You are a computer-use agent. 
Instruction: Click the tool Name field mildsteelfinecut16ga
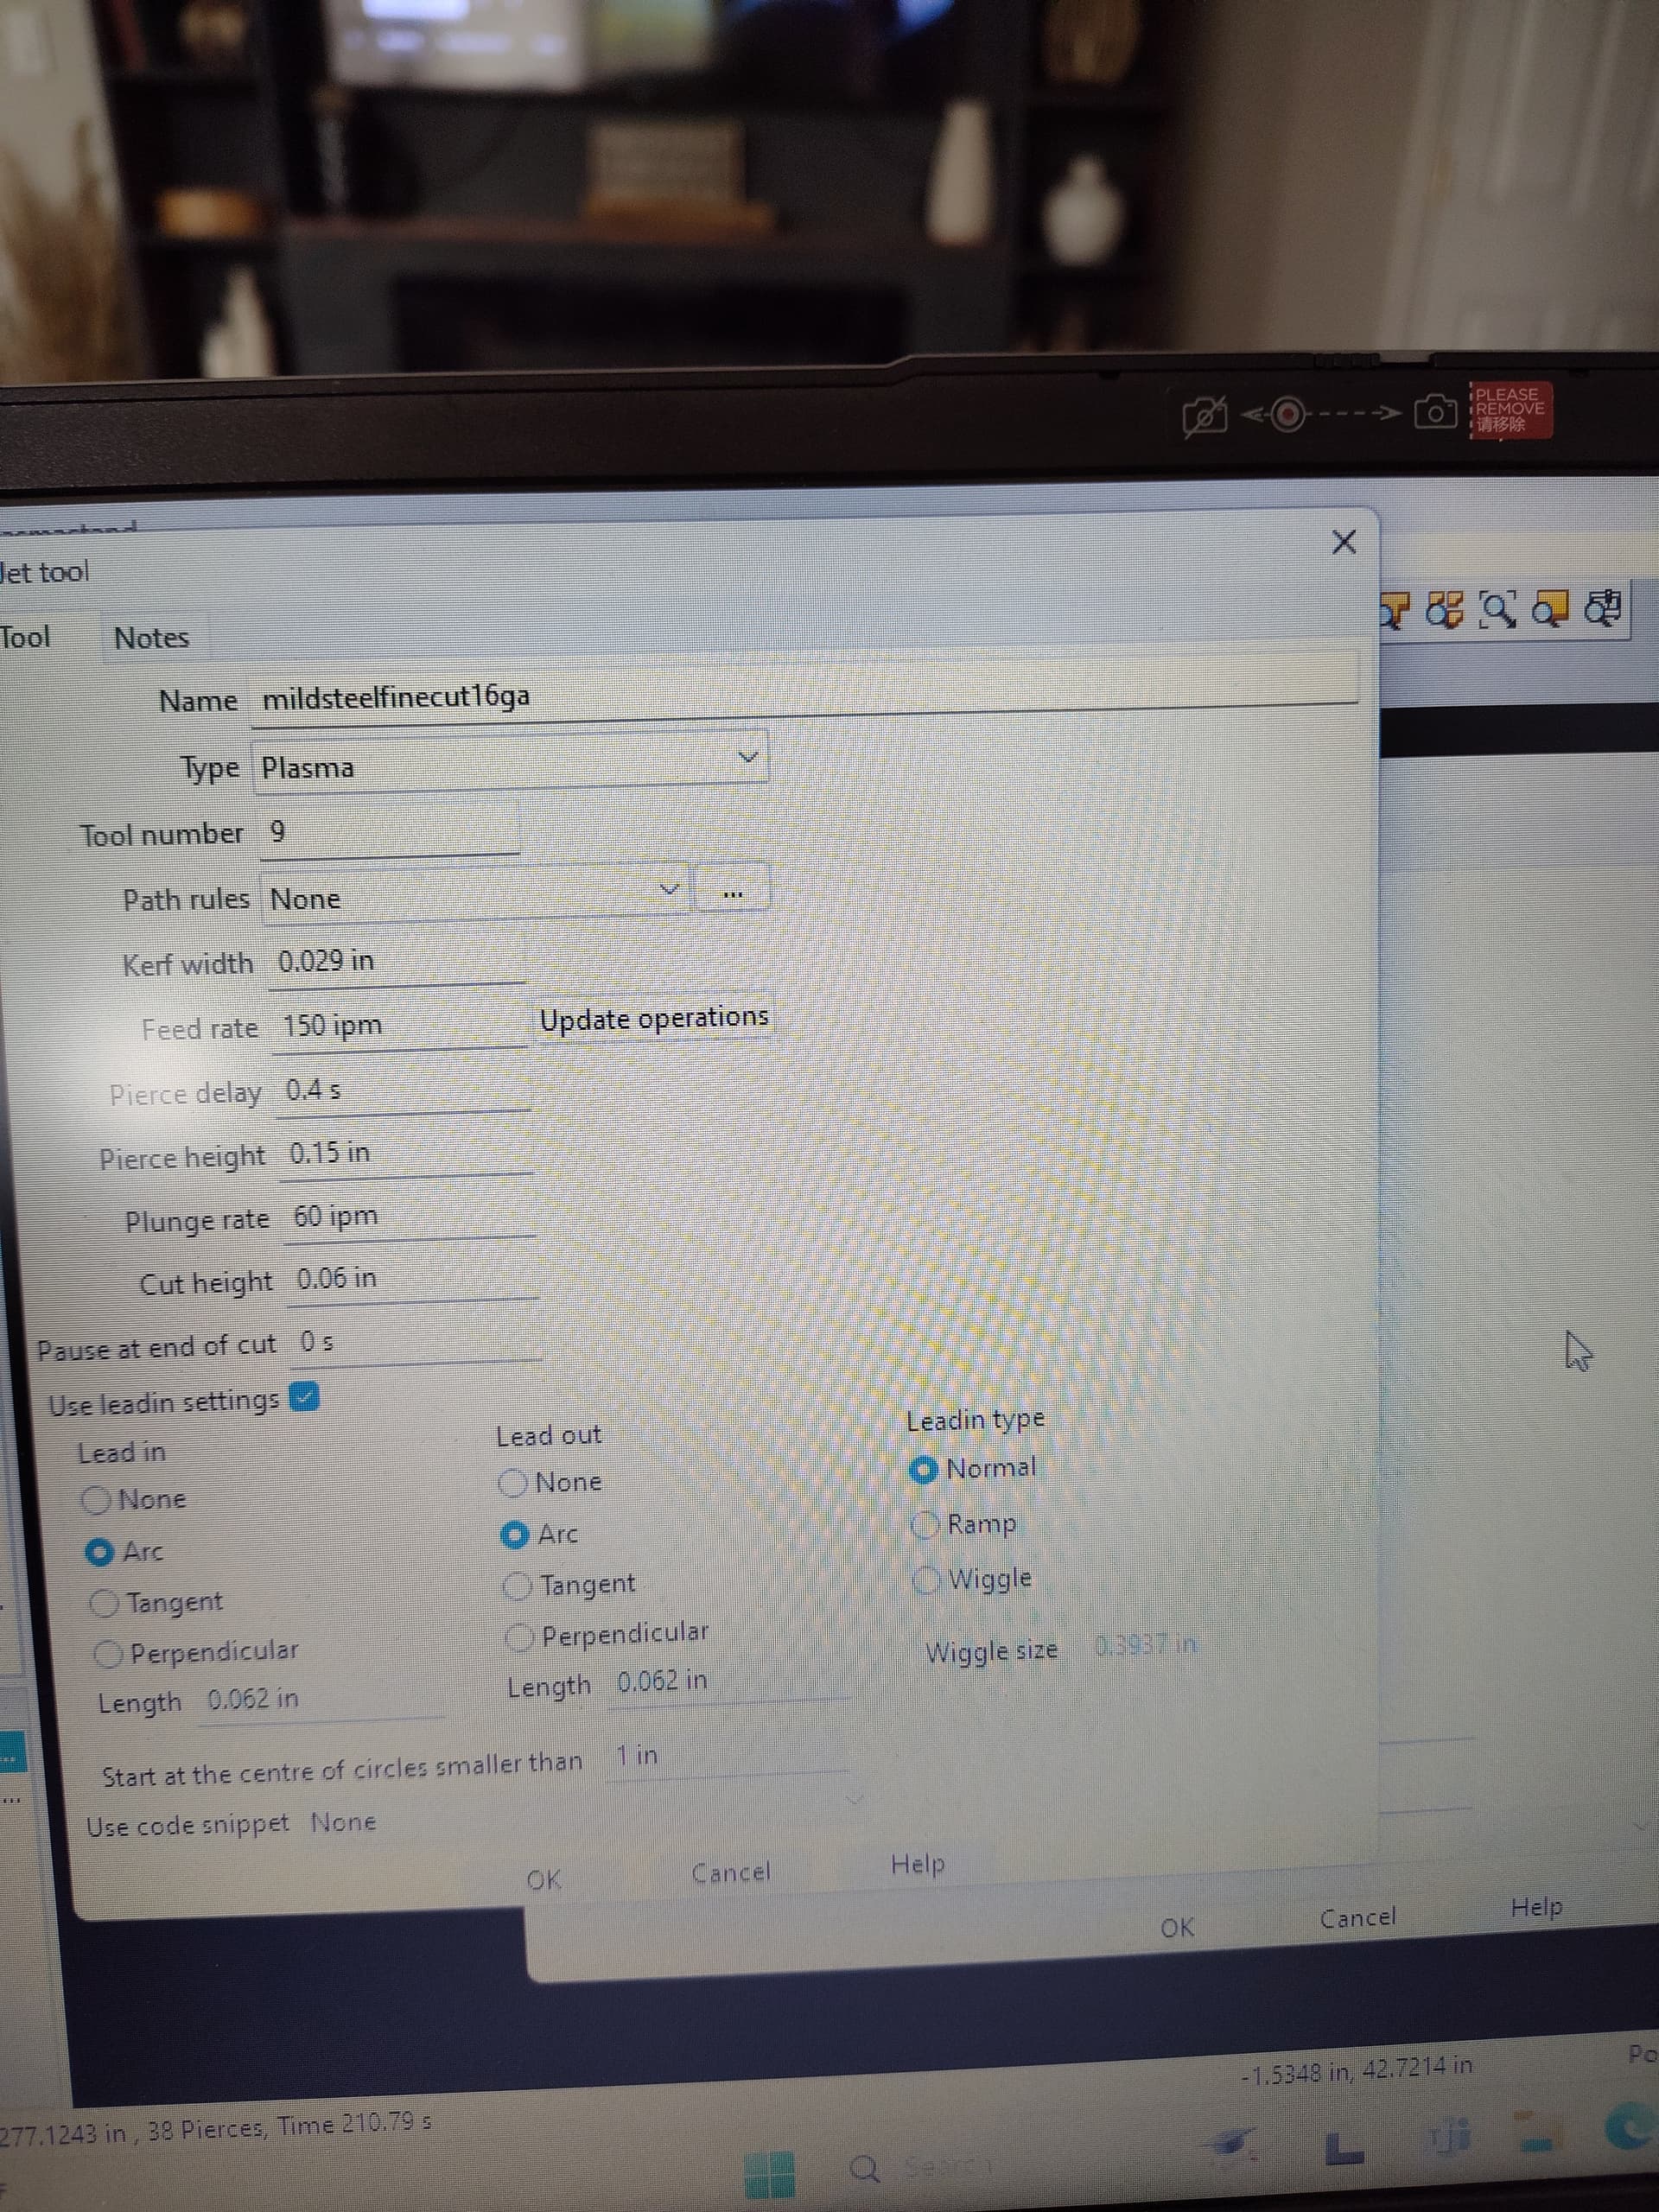pos(396,696)
